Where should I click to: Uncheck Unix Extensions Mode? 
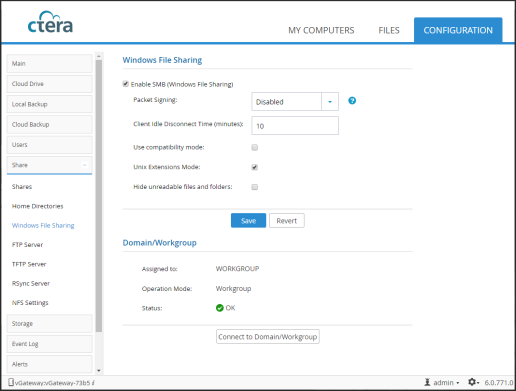(x=255, y=167)
